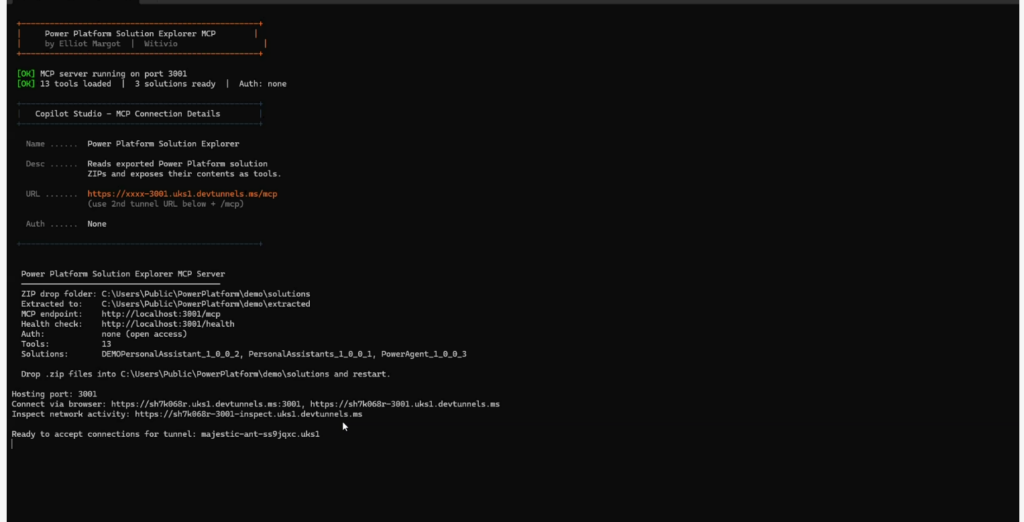The image size is (1024, 522).
Task: Click the first green [OK] status marker
Action: [26, 74]
